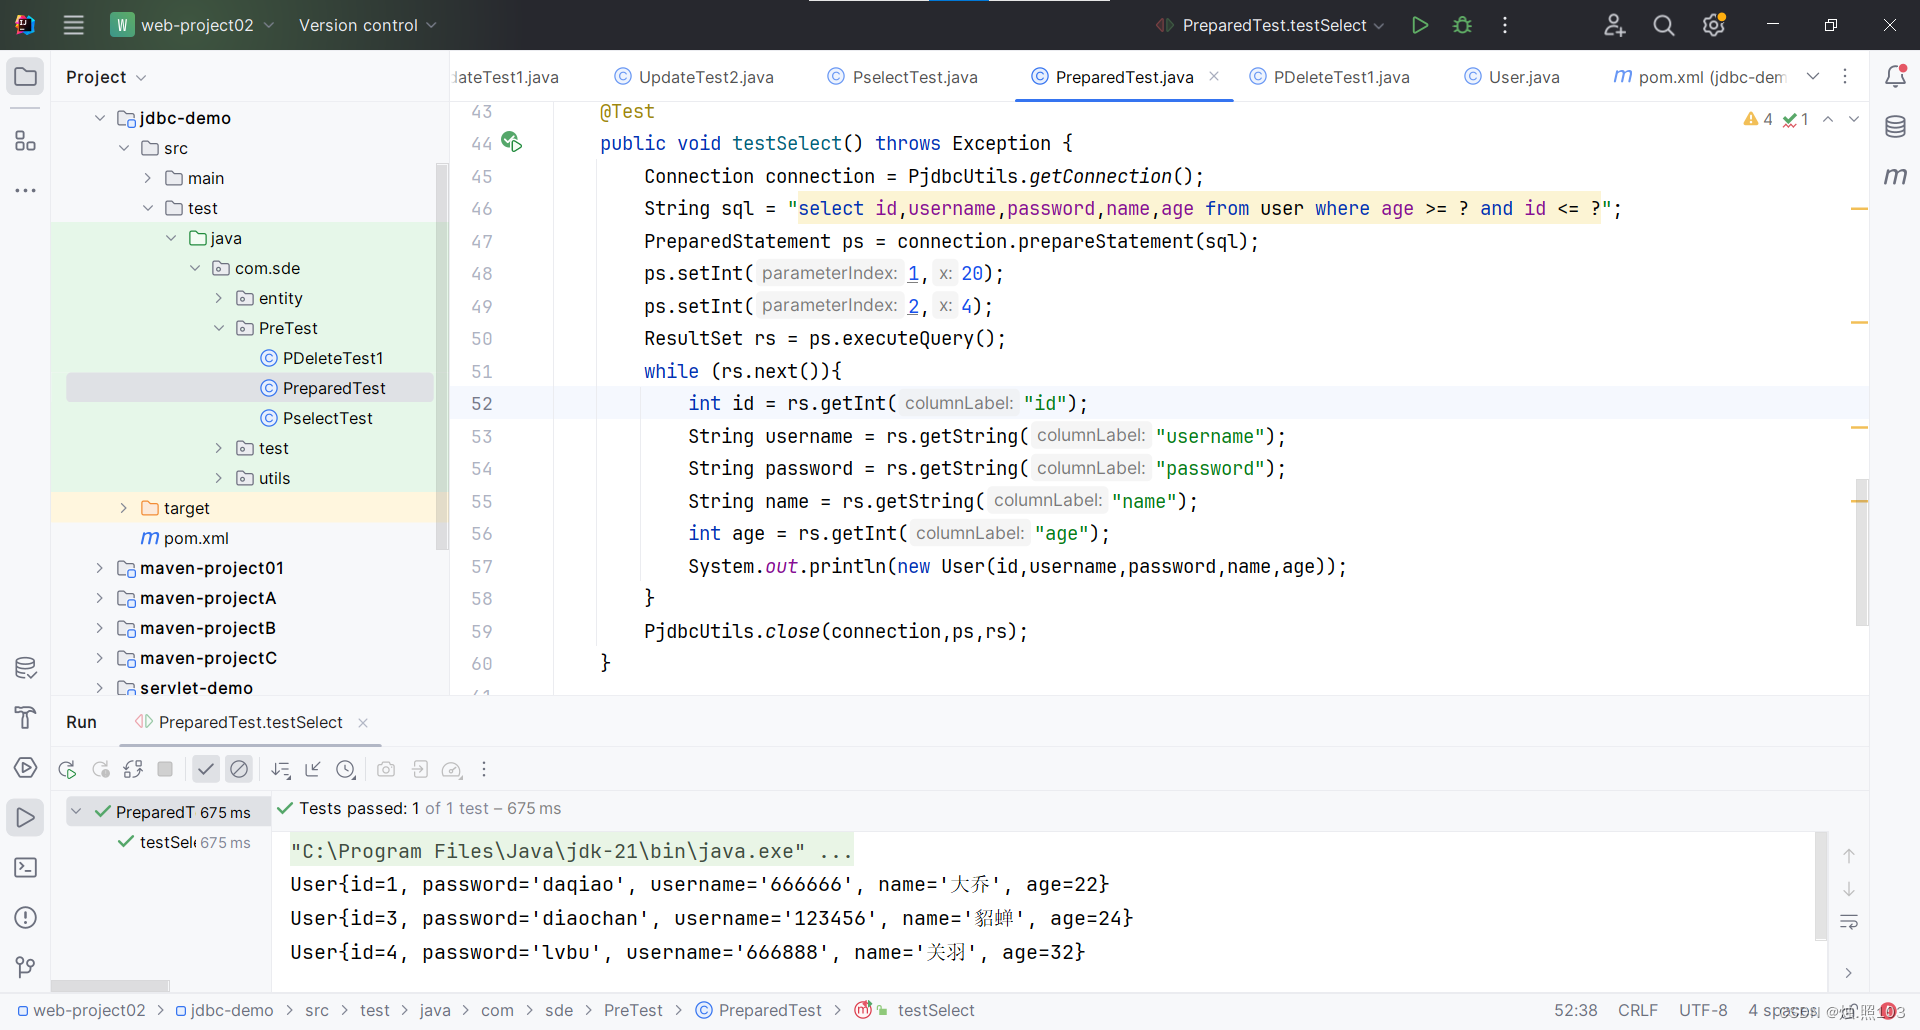Image resolution: width=1920 pixels, height=1030 pixels.
Task: Open Project view options dropdown
Action: [x=141, y=78]
